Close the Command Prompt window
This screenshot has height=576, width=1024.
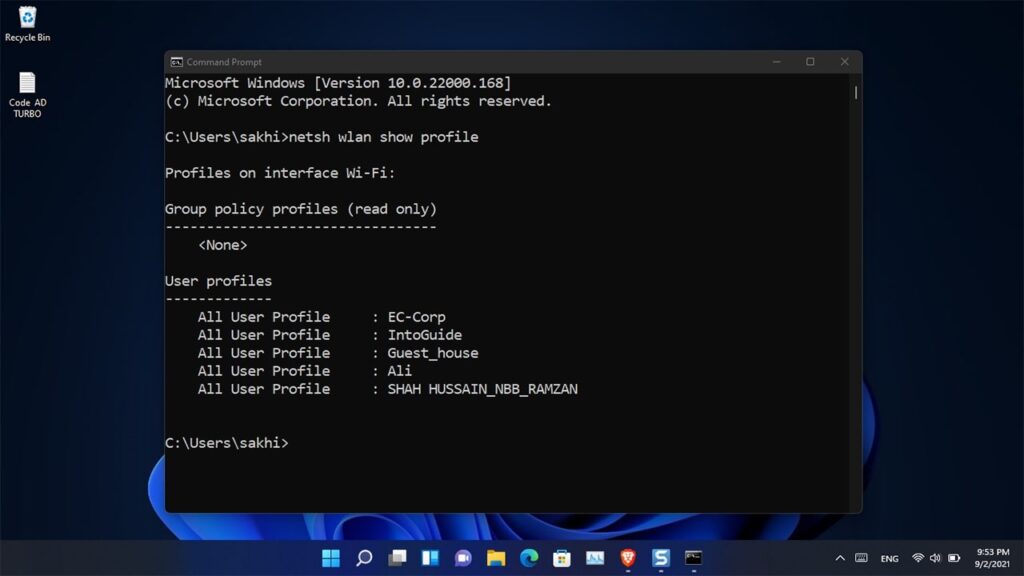pyautogui.click(x=844, y=62)
